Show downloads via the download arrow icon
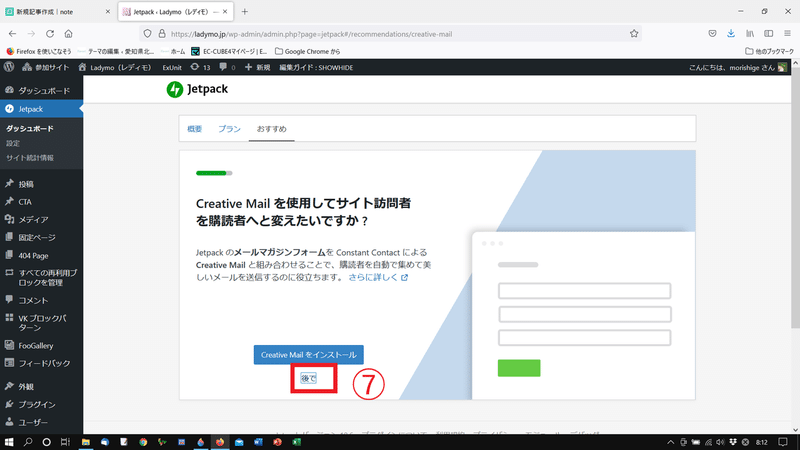Viewport: 800px width, 450px height. [731, 34]
